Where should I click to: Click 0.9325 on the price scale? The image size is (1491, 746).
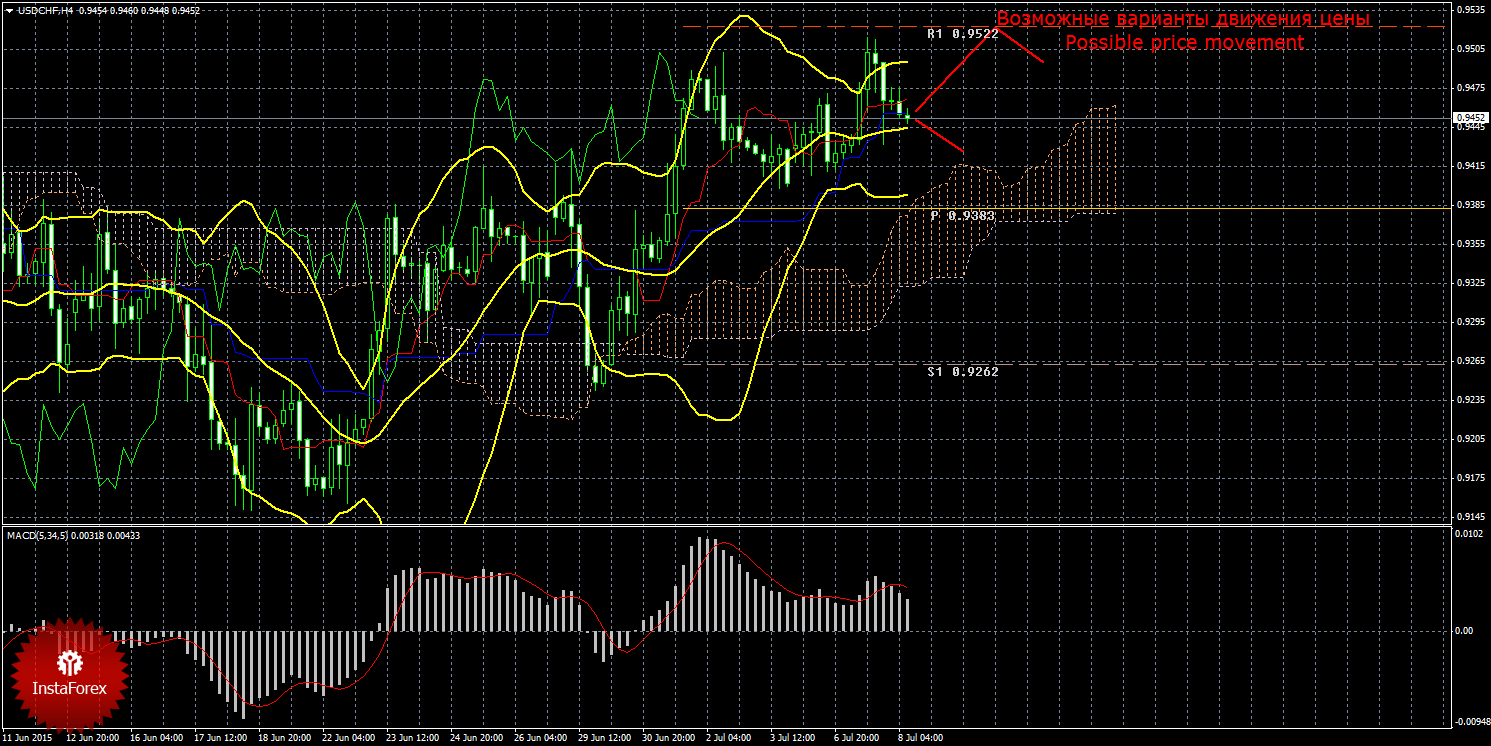click(x=1469, y=282)
